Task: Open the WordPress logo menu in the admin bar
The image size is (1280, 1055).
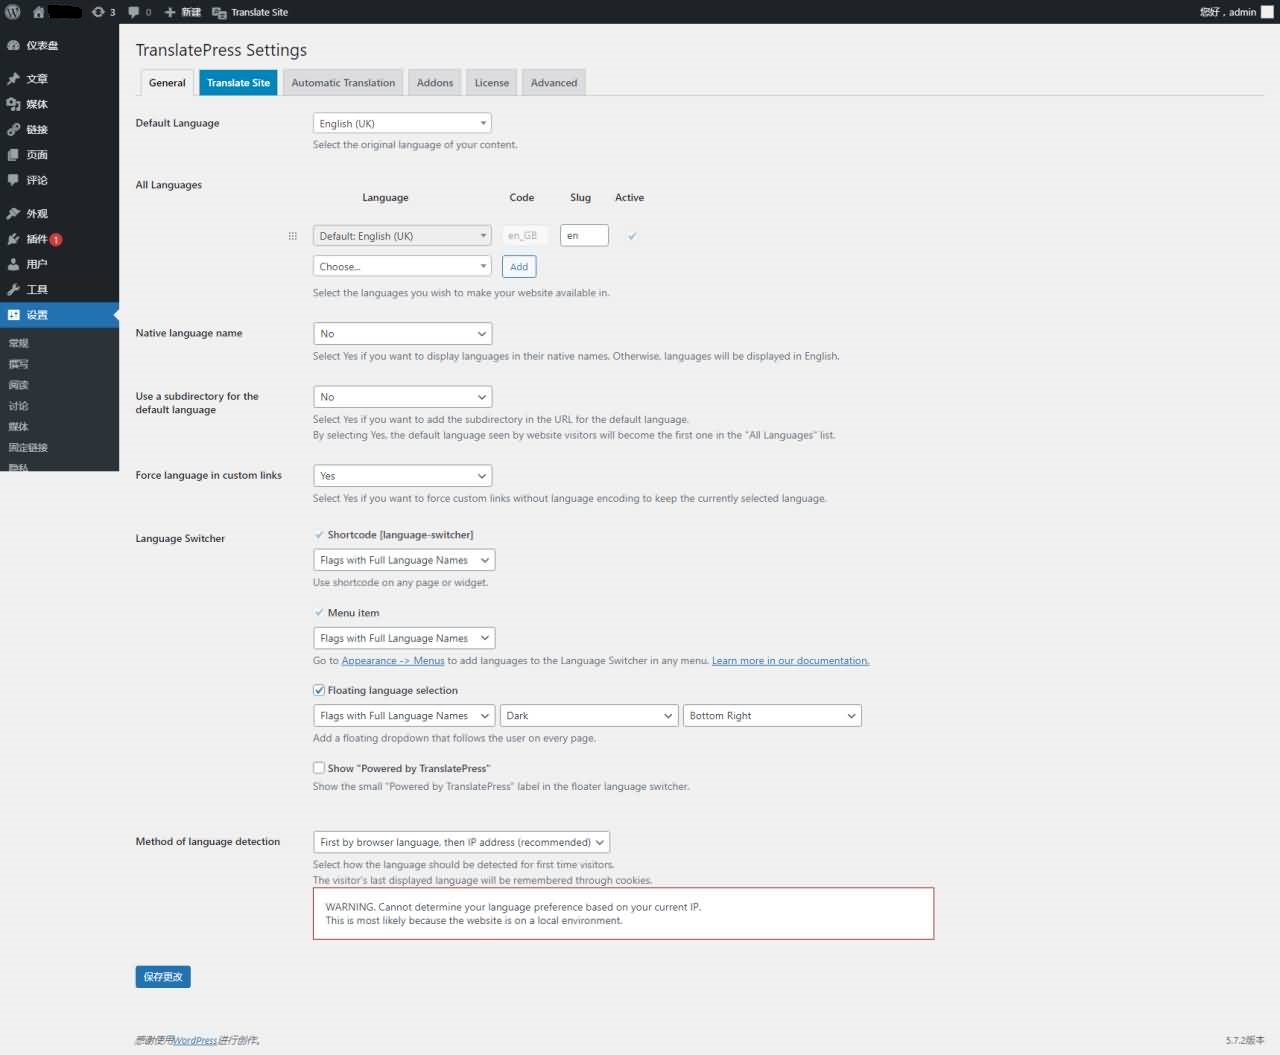Action: [x=13, y=12]
